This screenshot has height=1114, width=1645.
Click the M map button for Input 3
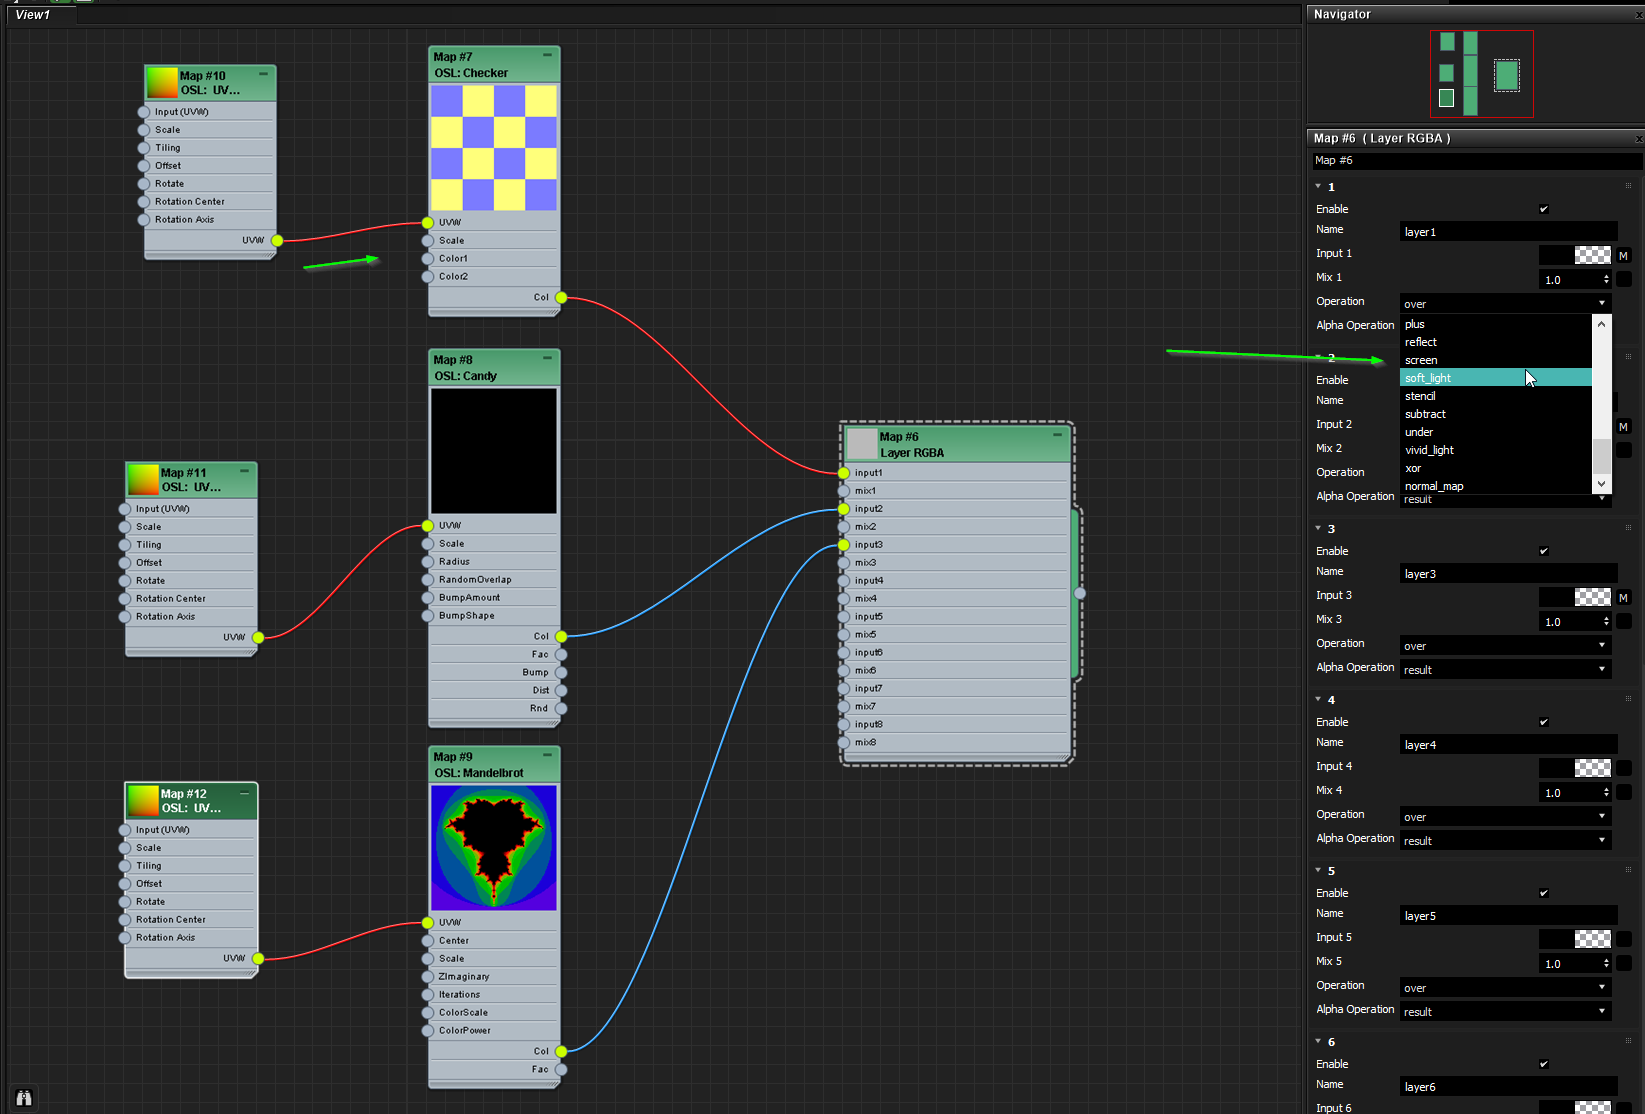[x=1623, y=597]
